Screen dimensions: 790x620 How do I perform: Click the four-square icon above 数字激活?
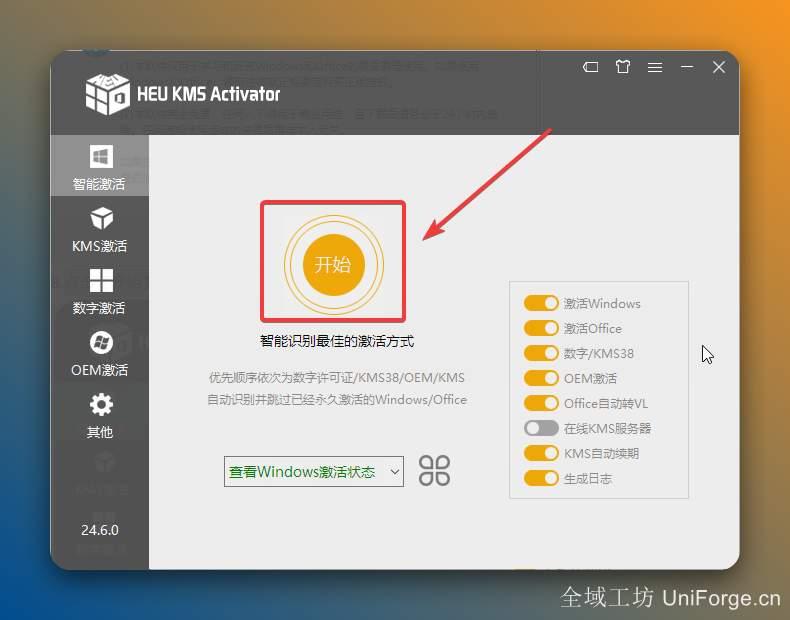point(101,280)
